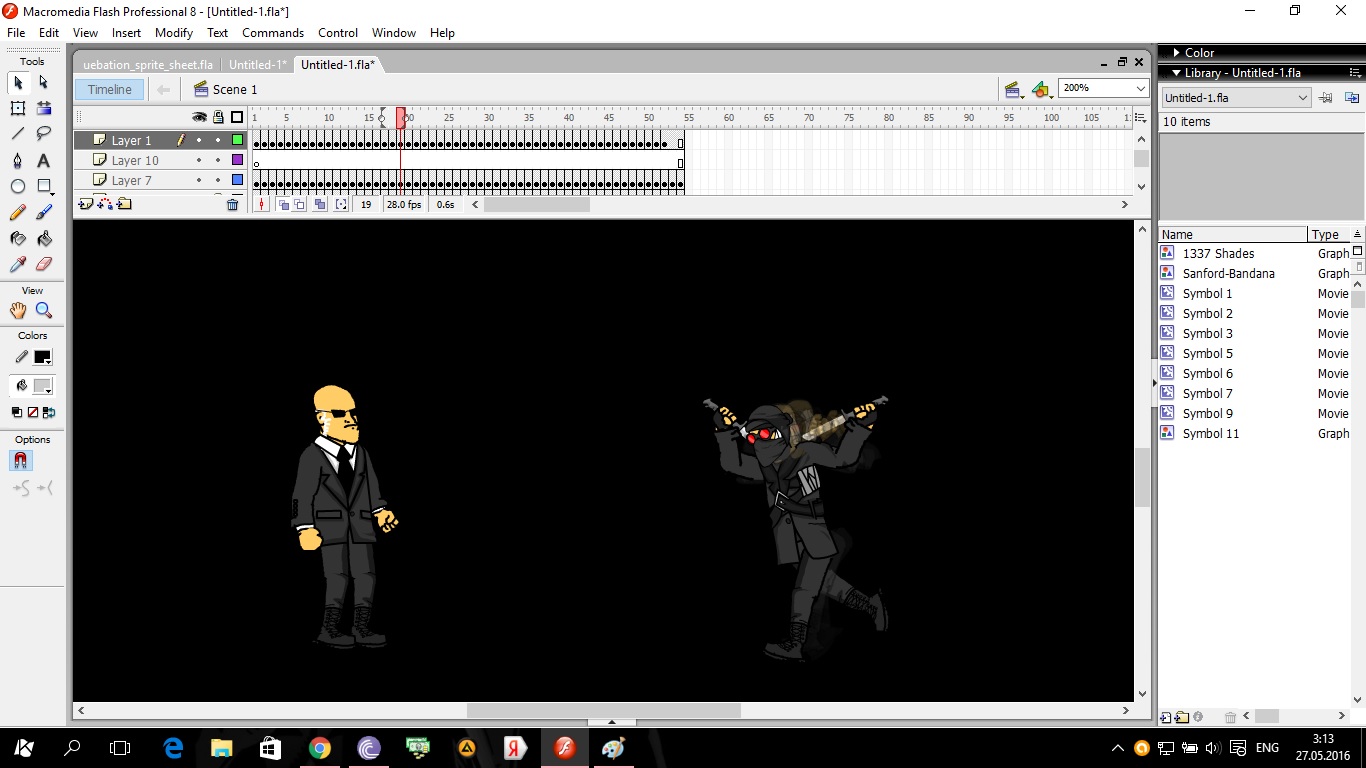The width and height of the screenshot is (1366, 768).
Task: Select the Gradient Transform tool
Action: (x=44, y=108)
